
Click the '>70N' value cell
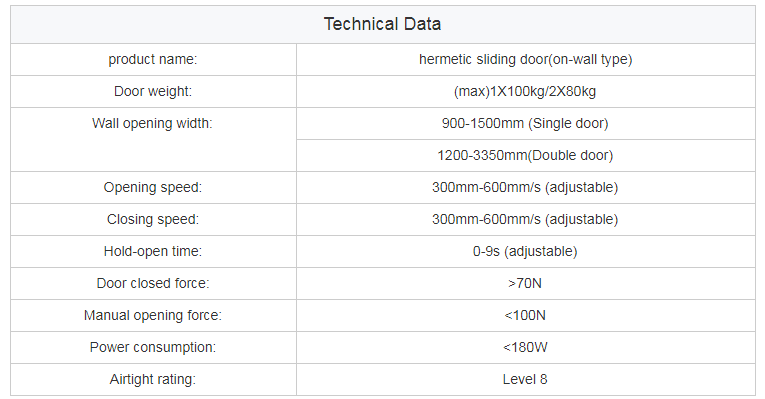525,283
